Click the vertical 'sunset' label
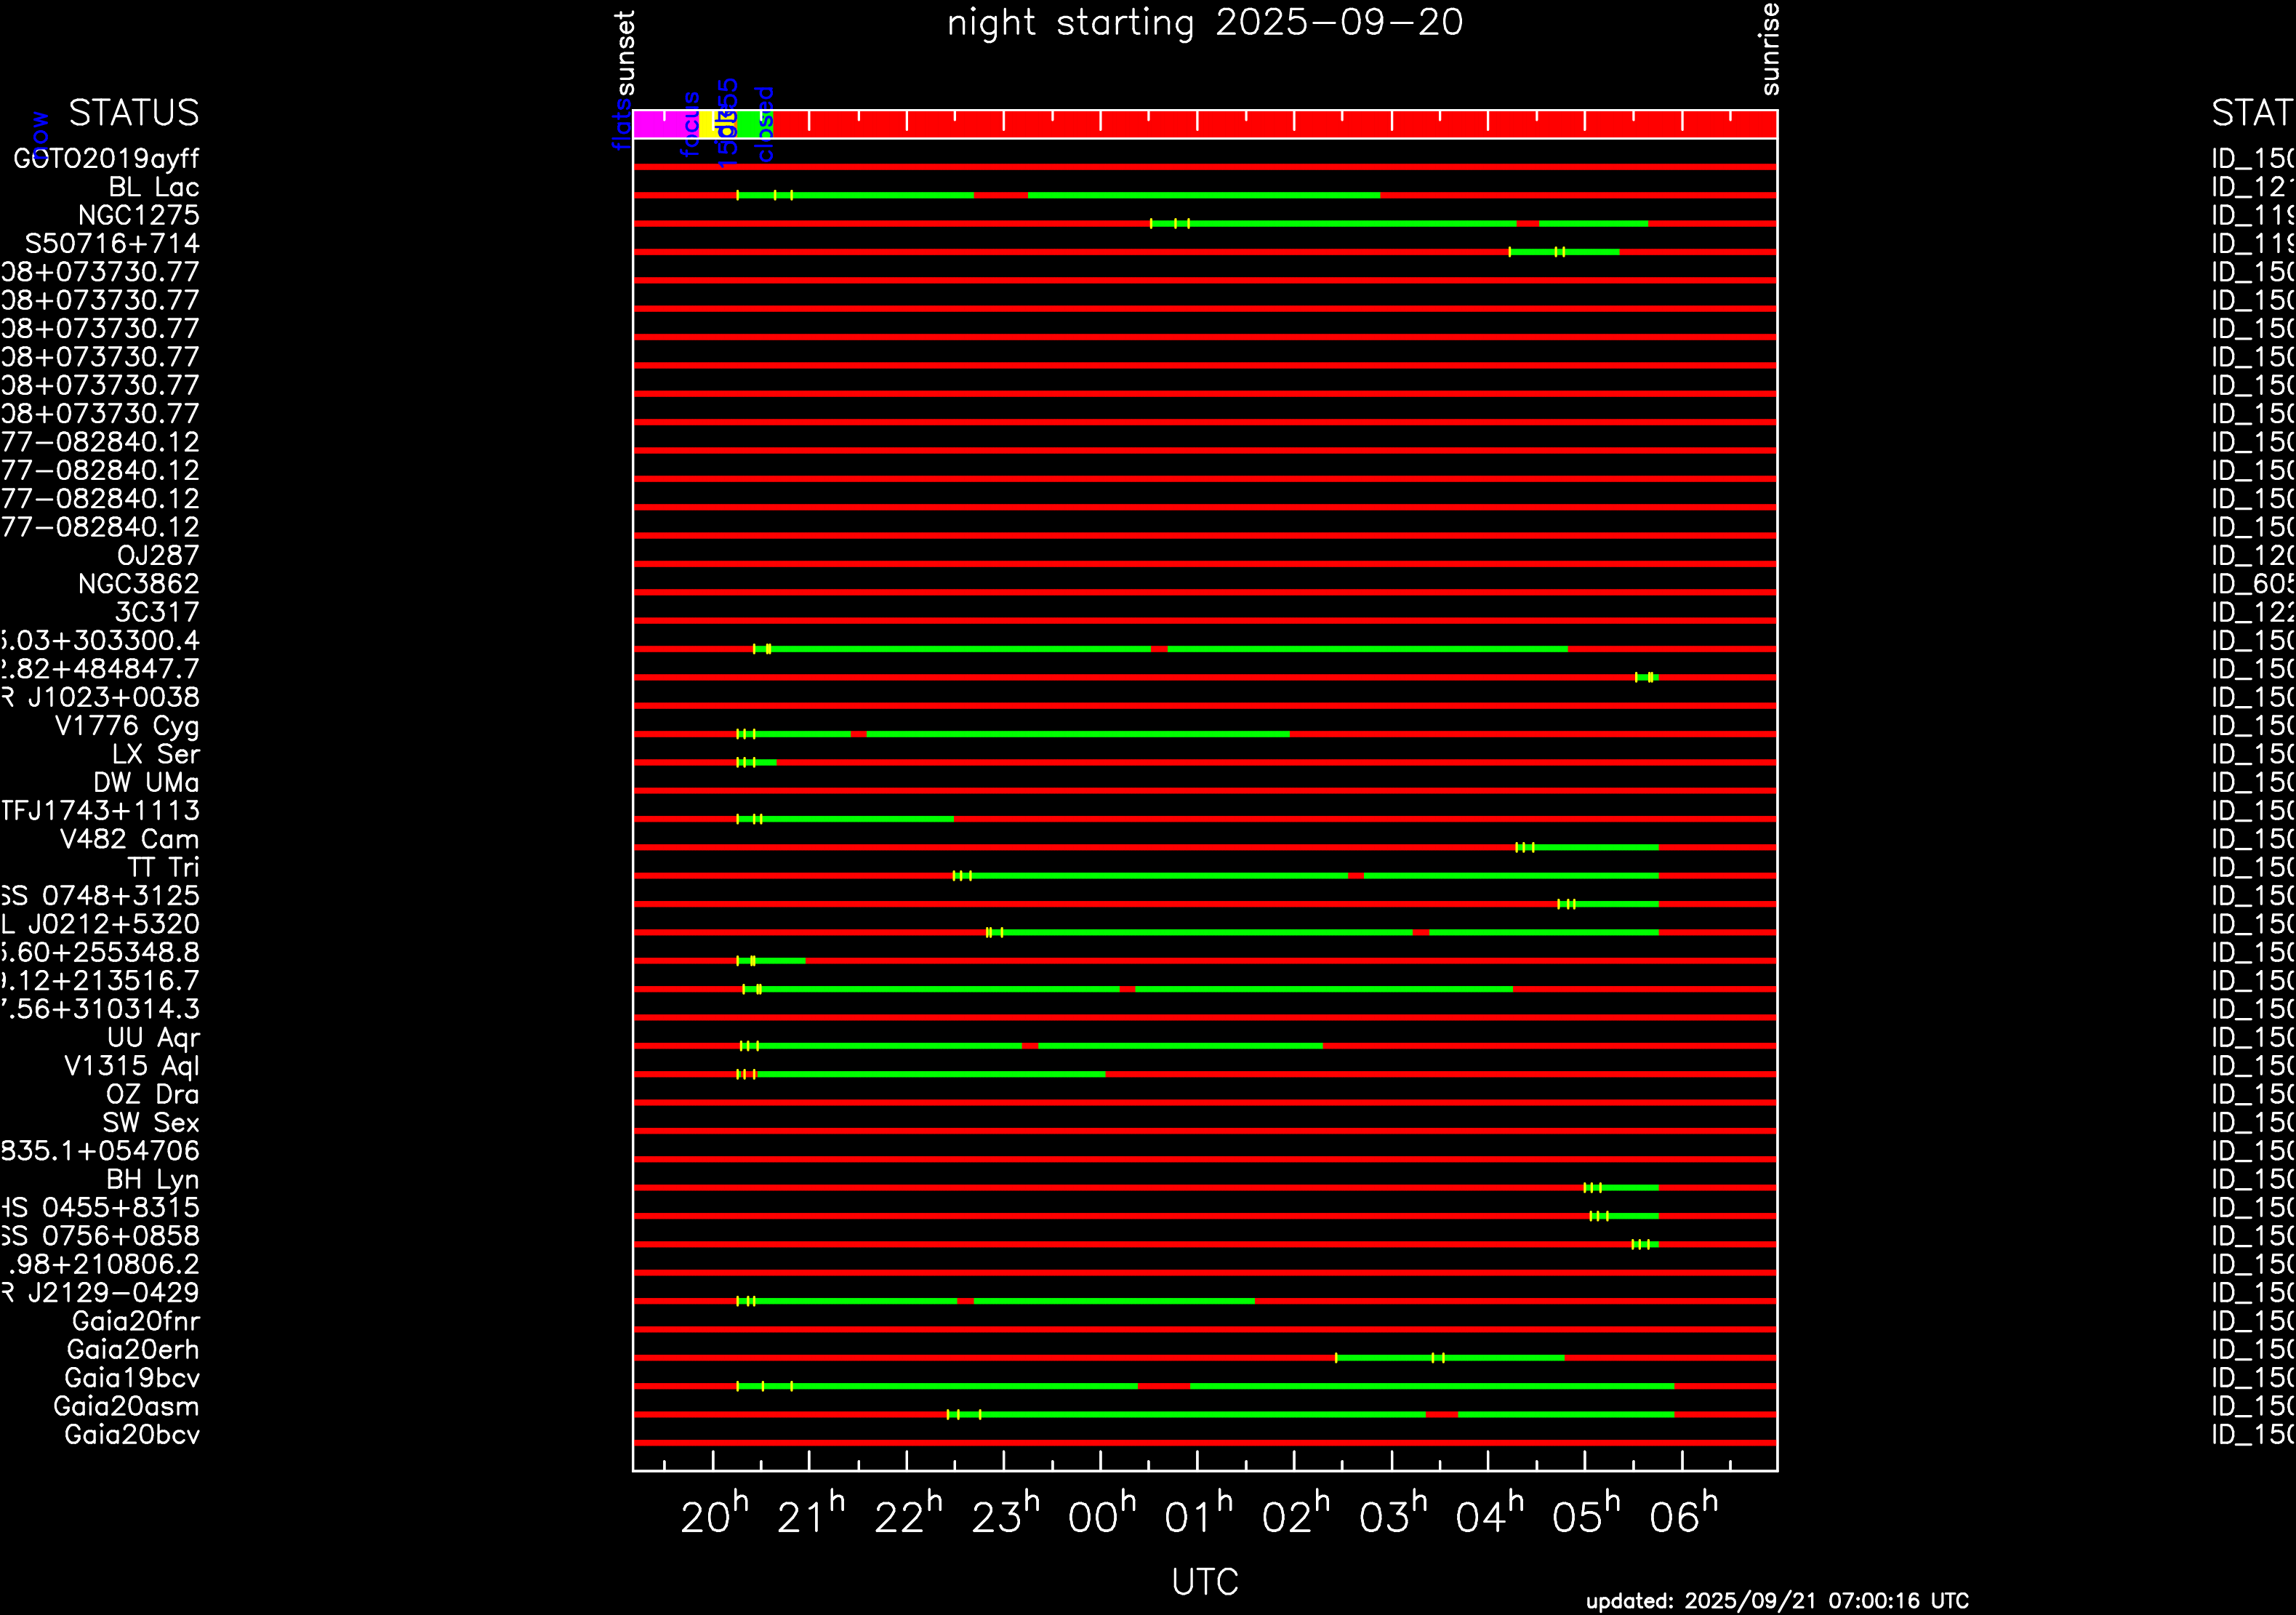2296x1615 pixels. (625, 52)
